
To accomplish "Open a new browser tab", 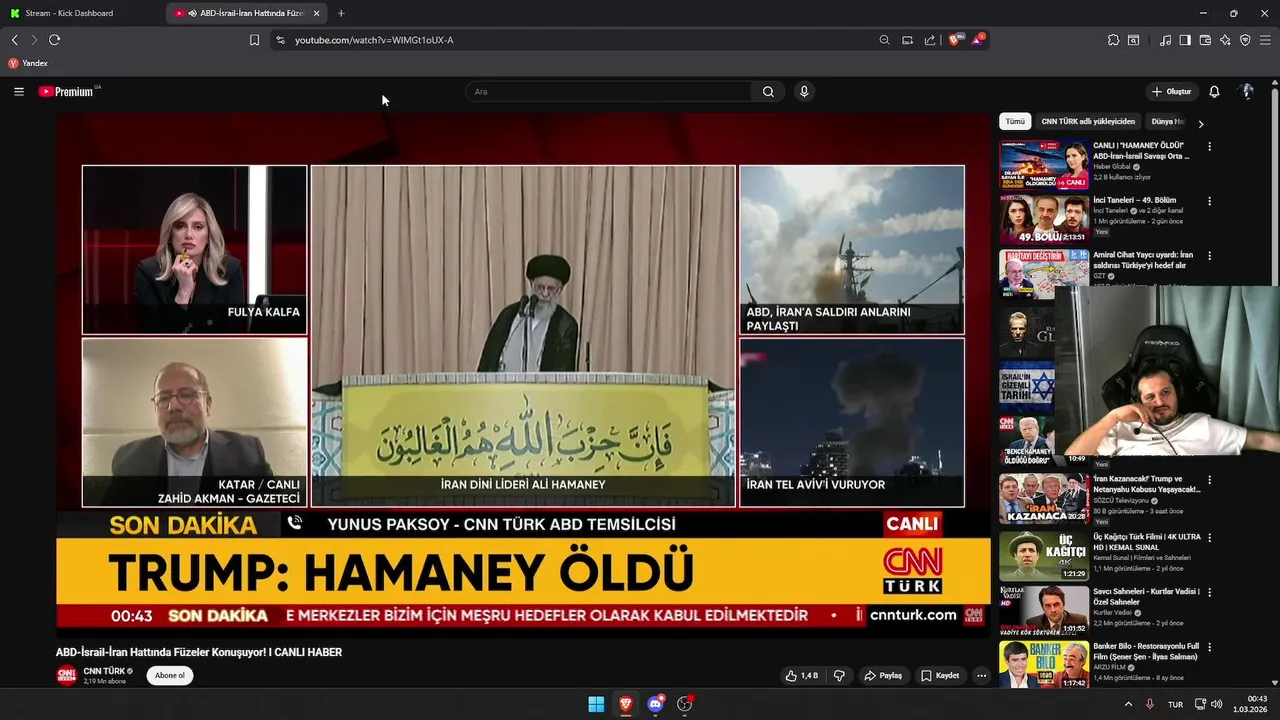I will (x=341, y=13).
